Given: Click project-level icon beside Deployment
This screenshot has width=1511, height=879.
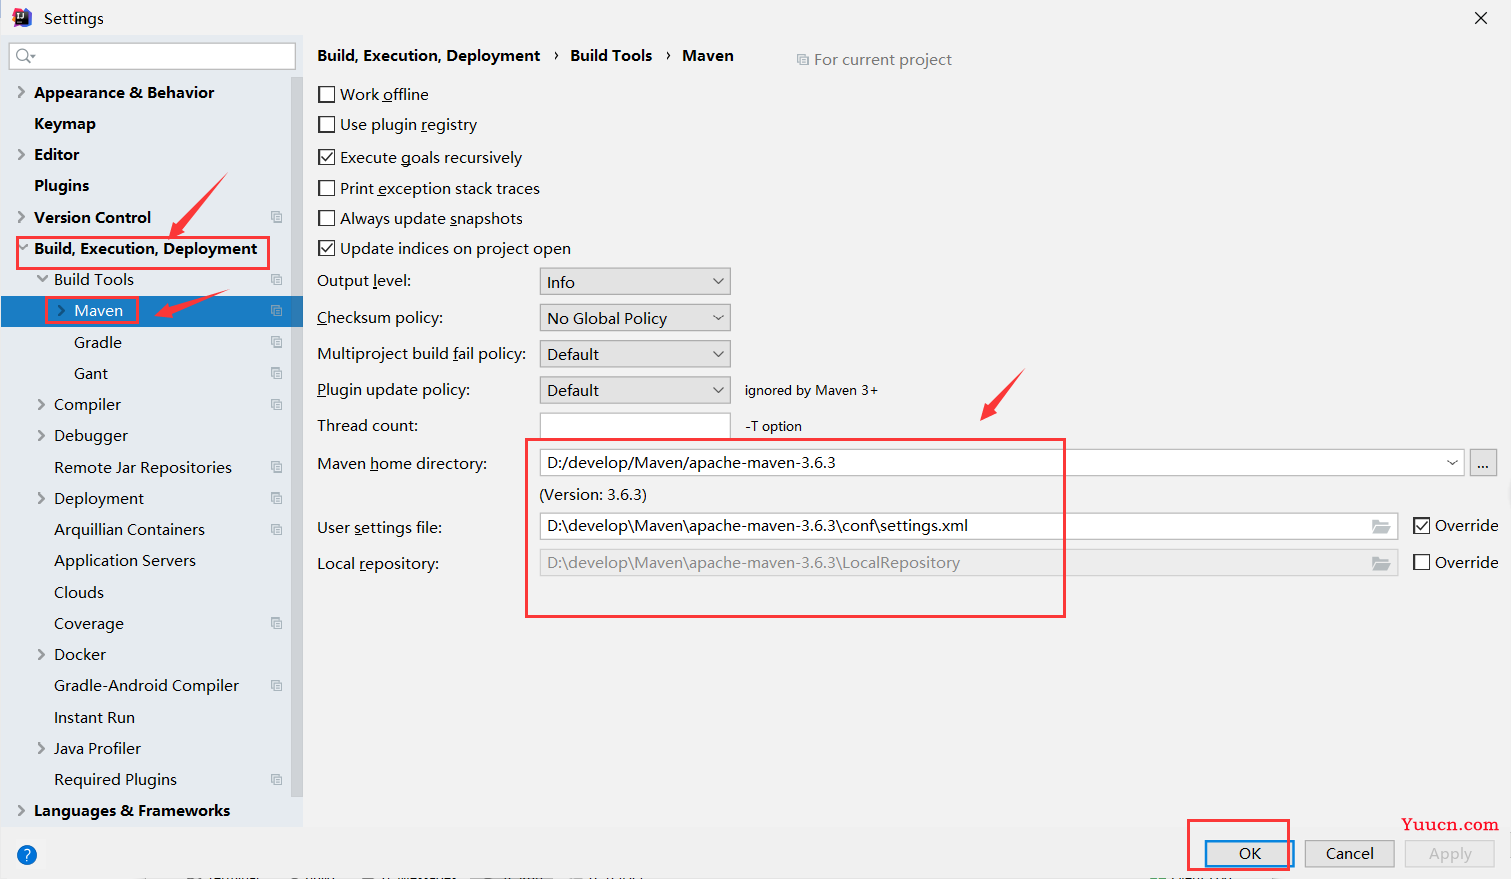Looking at the screenshot, I should coord(277,498).
